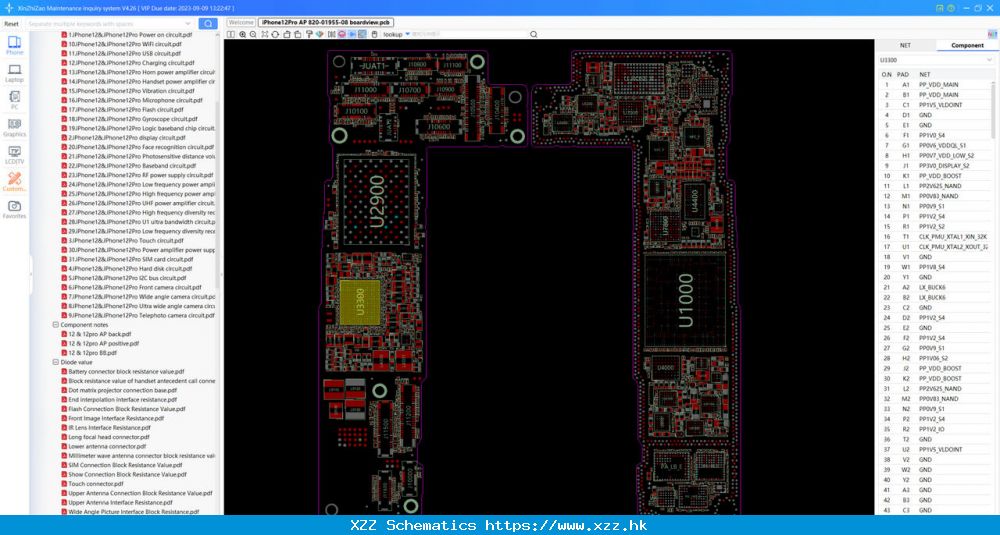Image resolution: width=1000 pixels, height=535 pixels.
Task: Open the Favorites category in sidebar
Action: point(14,210)
